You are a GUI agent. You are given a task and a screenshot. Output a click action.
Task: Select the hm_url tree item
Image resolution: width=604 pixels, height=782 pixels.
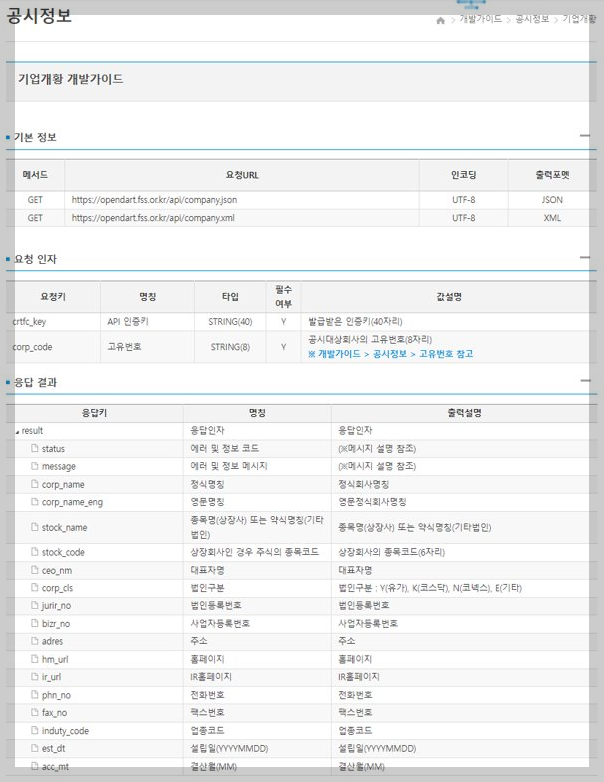pos(55,659)
